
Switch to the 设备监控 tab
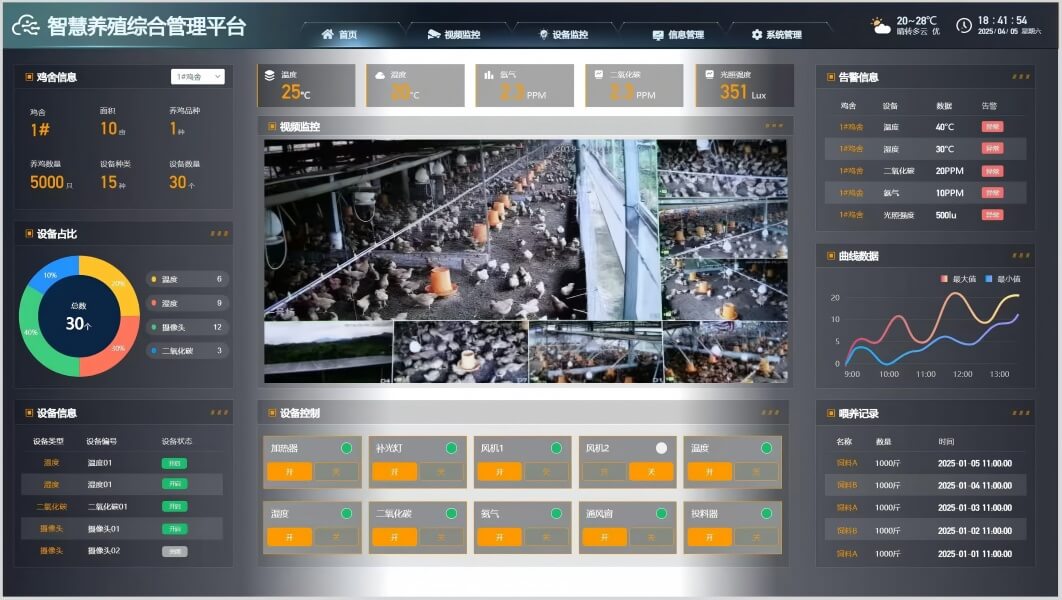coord(564,35)
